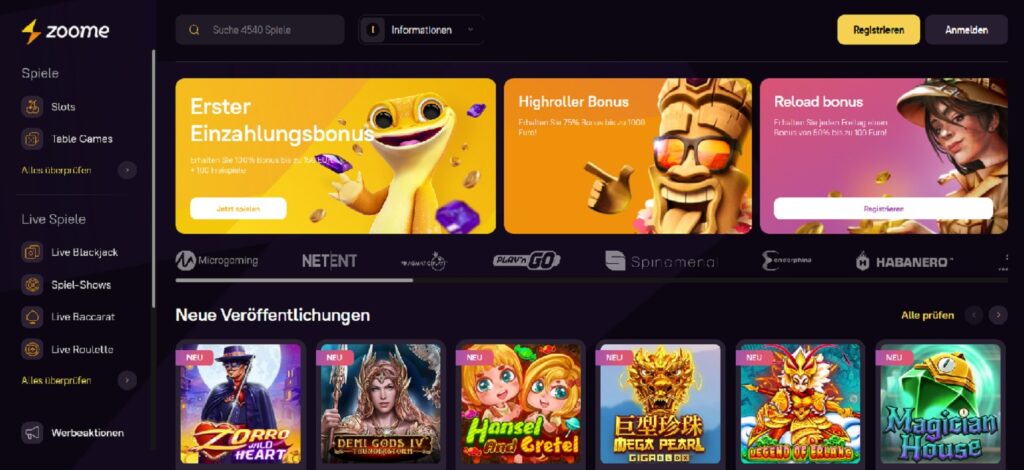Show next new releases with right arrow
Screen dimensions: 1024x470
click(x=998, y=315)
